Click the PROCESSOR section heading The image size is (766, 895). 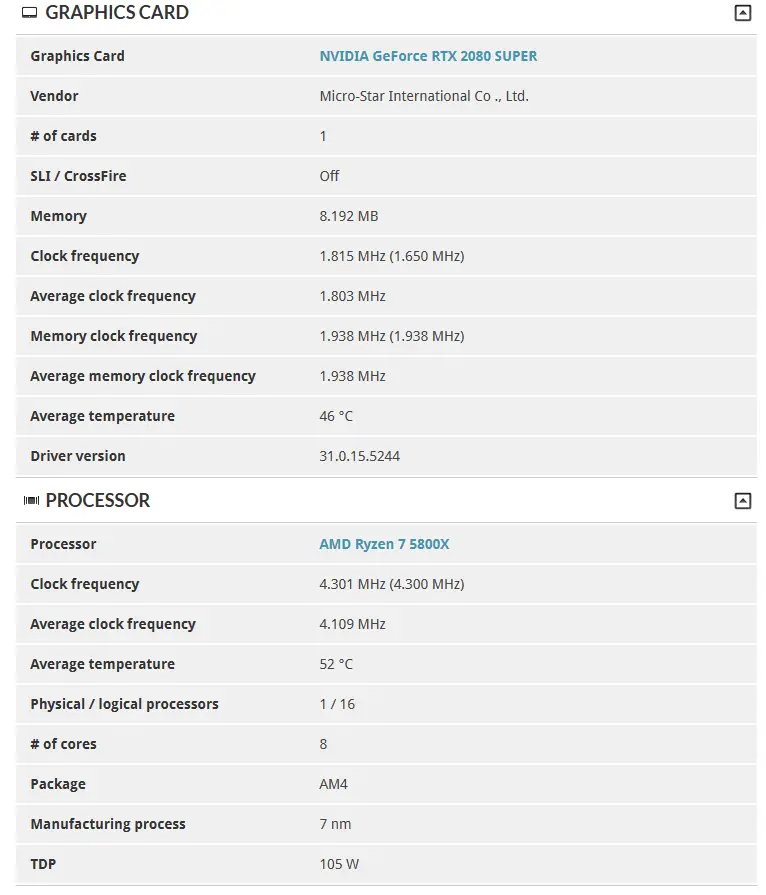98,501
